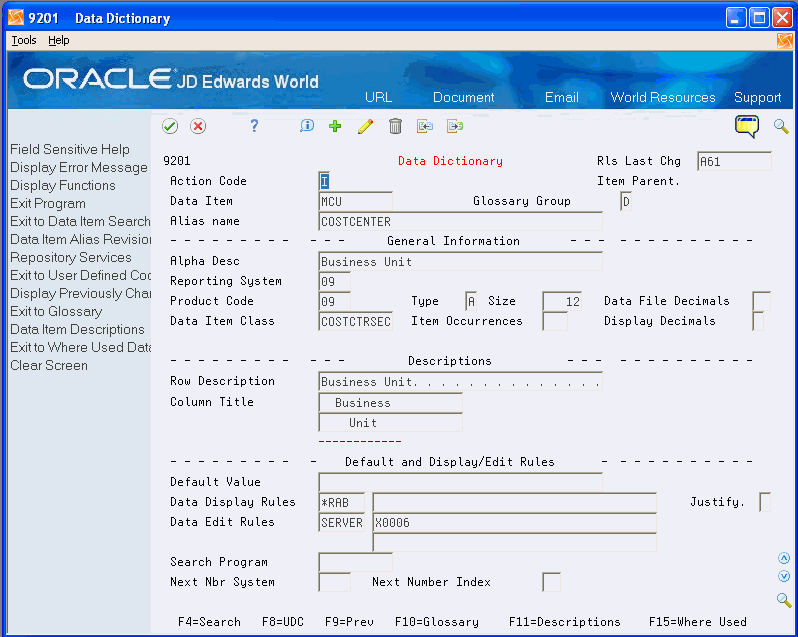This screenshot has height=637, width=798.
Task: Click Clear Screen link
Action: click(x=49, y=365)
